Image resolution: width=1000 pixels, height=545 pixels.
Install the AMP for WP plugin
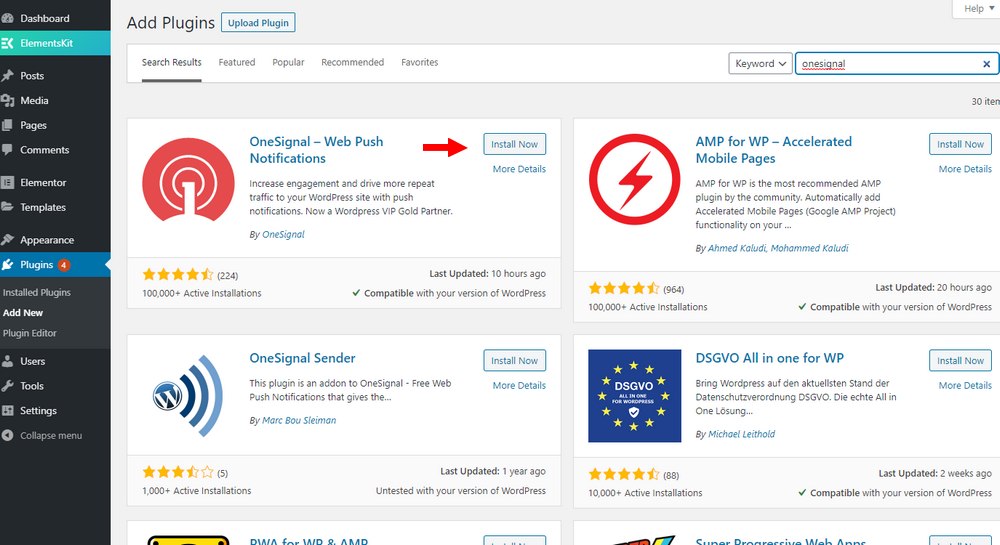[960, 144]
